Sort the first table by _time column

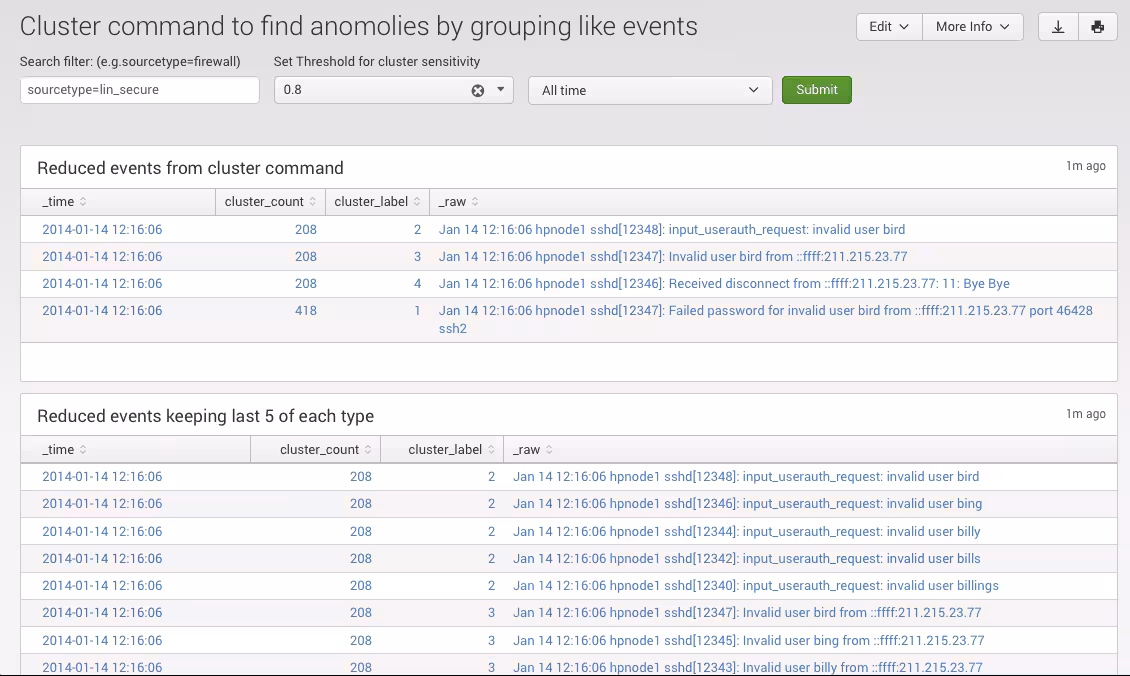62,201
